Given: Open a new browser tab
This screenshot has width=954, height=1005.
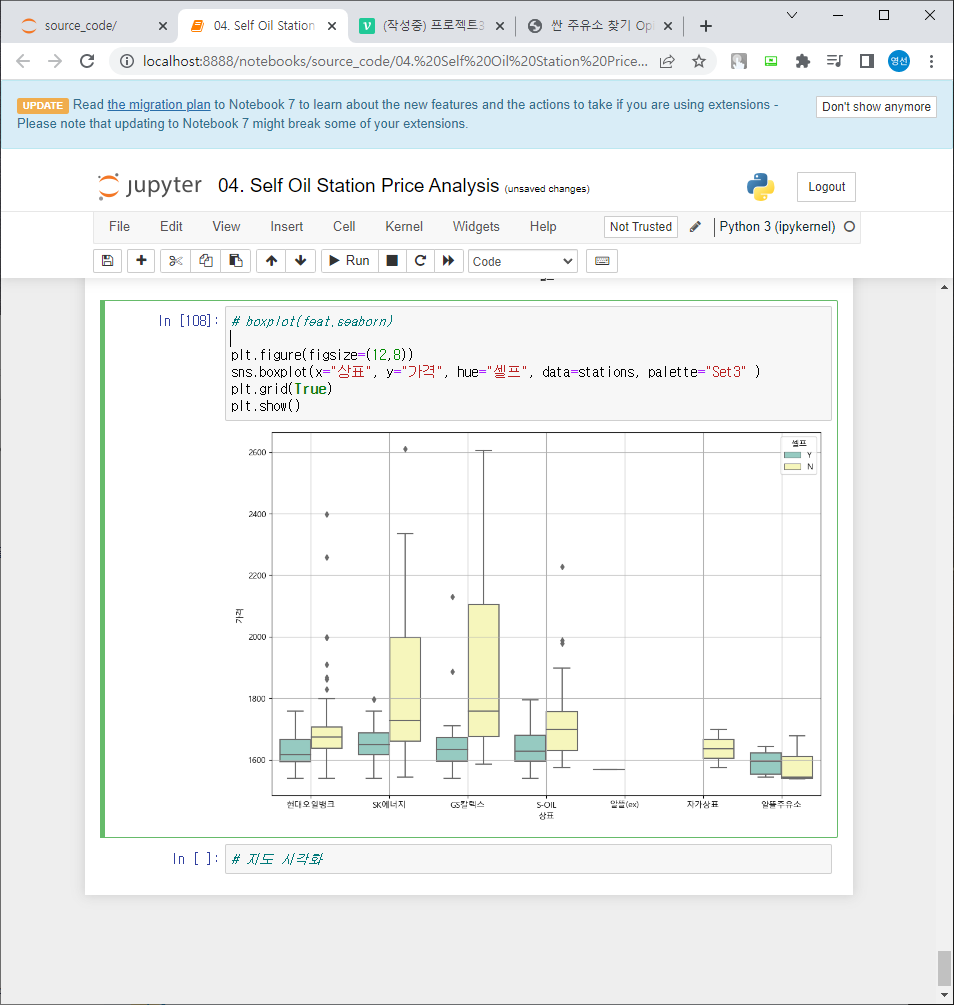Looking at the screenshot, I should pyautogui.click(x=706, y=26).
